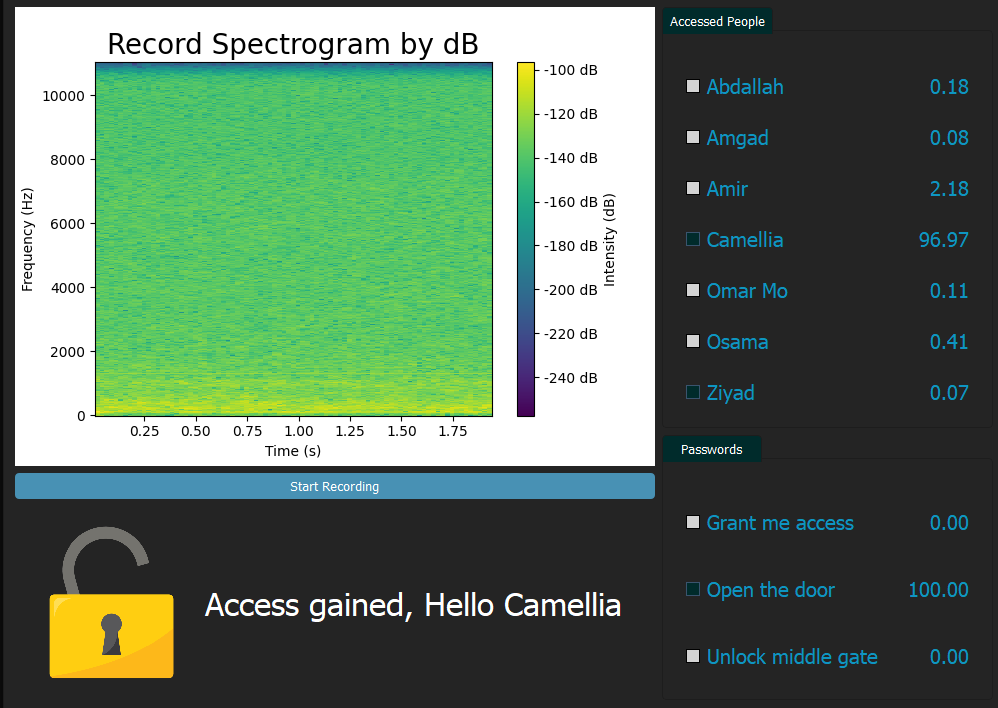Screen dimensions: 998x708
Task: Click the Access gained, Hello Camellia message
Action: pos(412,606)
